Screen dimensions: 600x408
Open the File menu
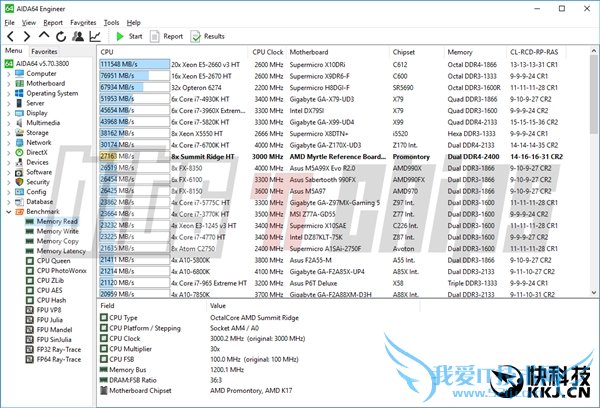(x=10, y=23)
